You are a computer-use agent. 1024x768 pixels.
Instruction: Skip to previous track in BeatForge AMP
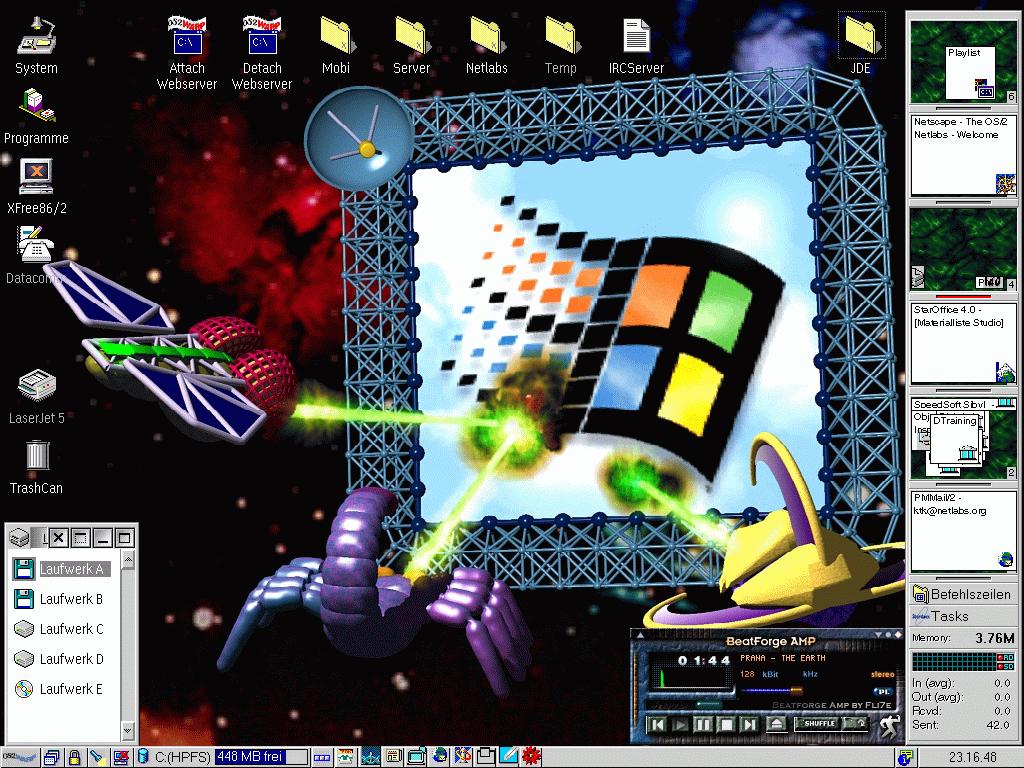[x=658, y=724]
